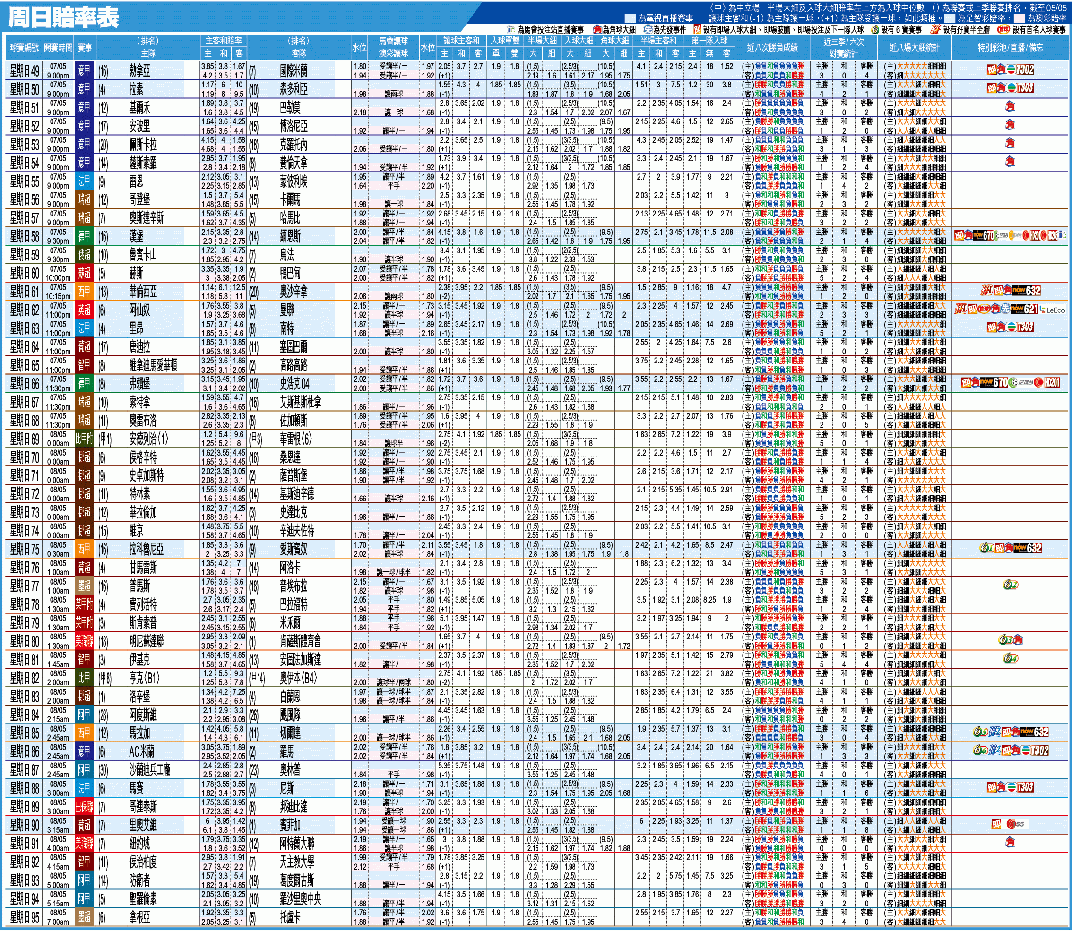Screen dimensions: 1072x931
Task: Click away team 巴勒莫
Action: pyautogui.click(x=290, y=107)
